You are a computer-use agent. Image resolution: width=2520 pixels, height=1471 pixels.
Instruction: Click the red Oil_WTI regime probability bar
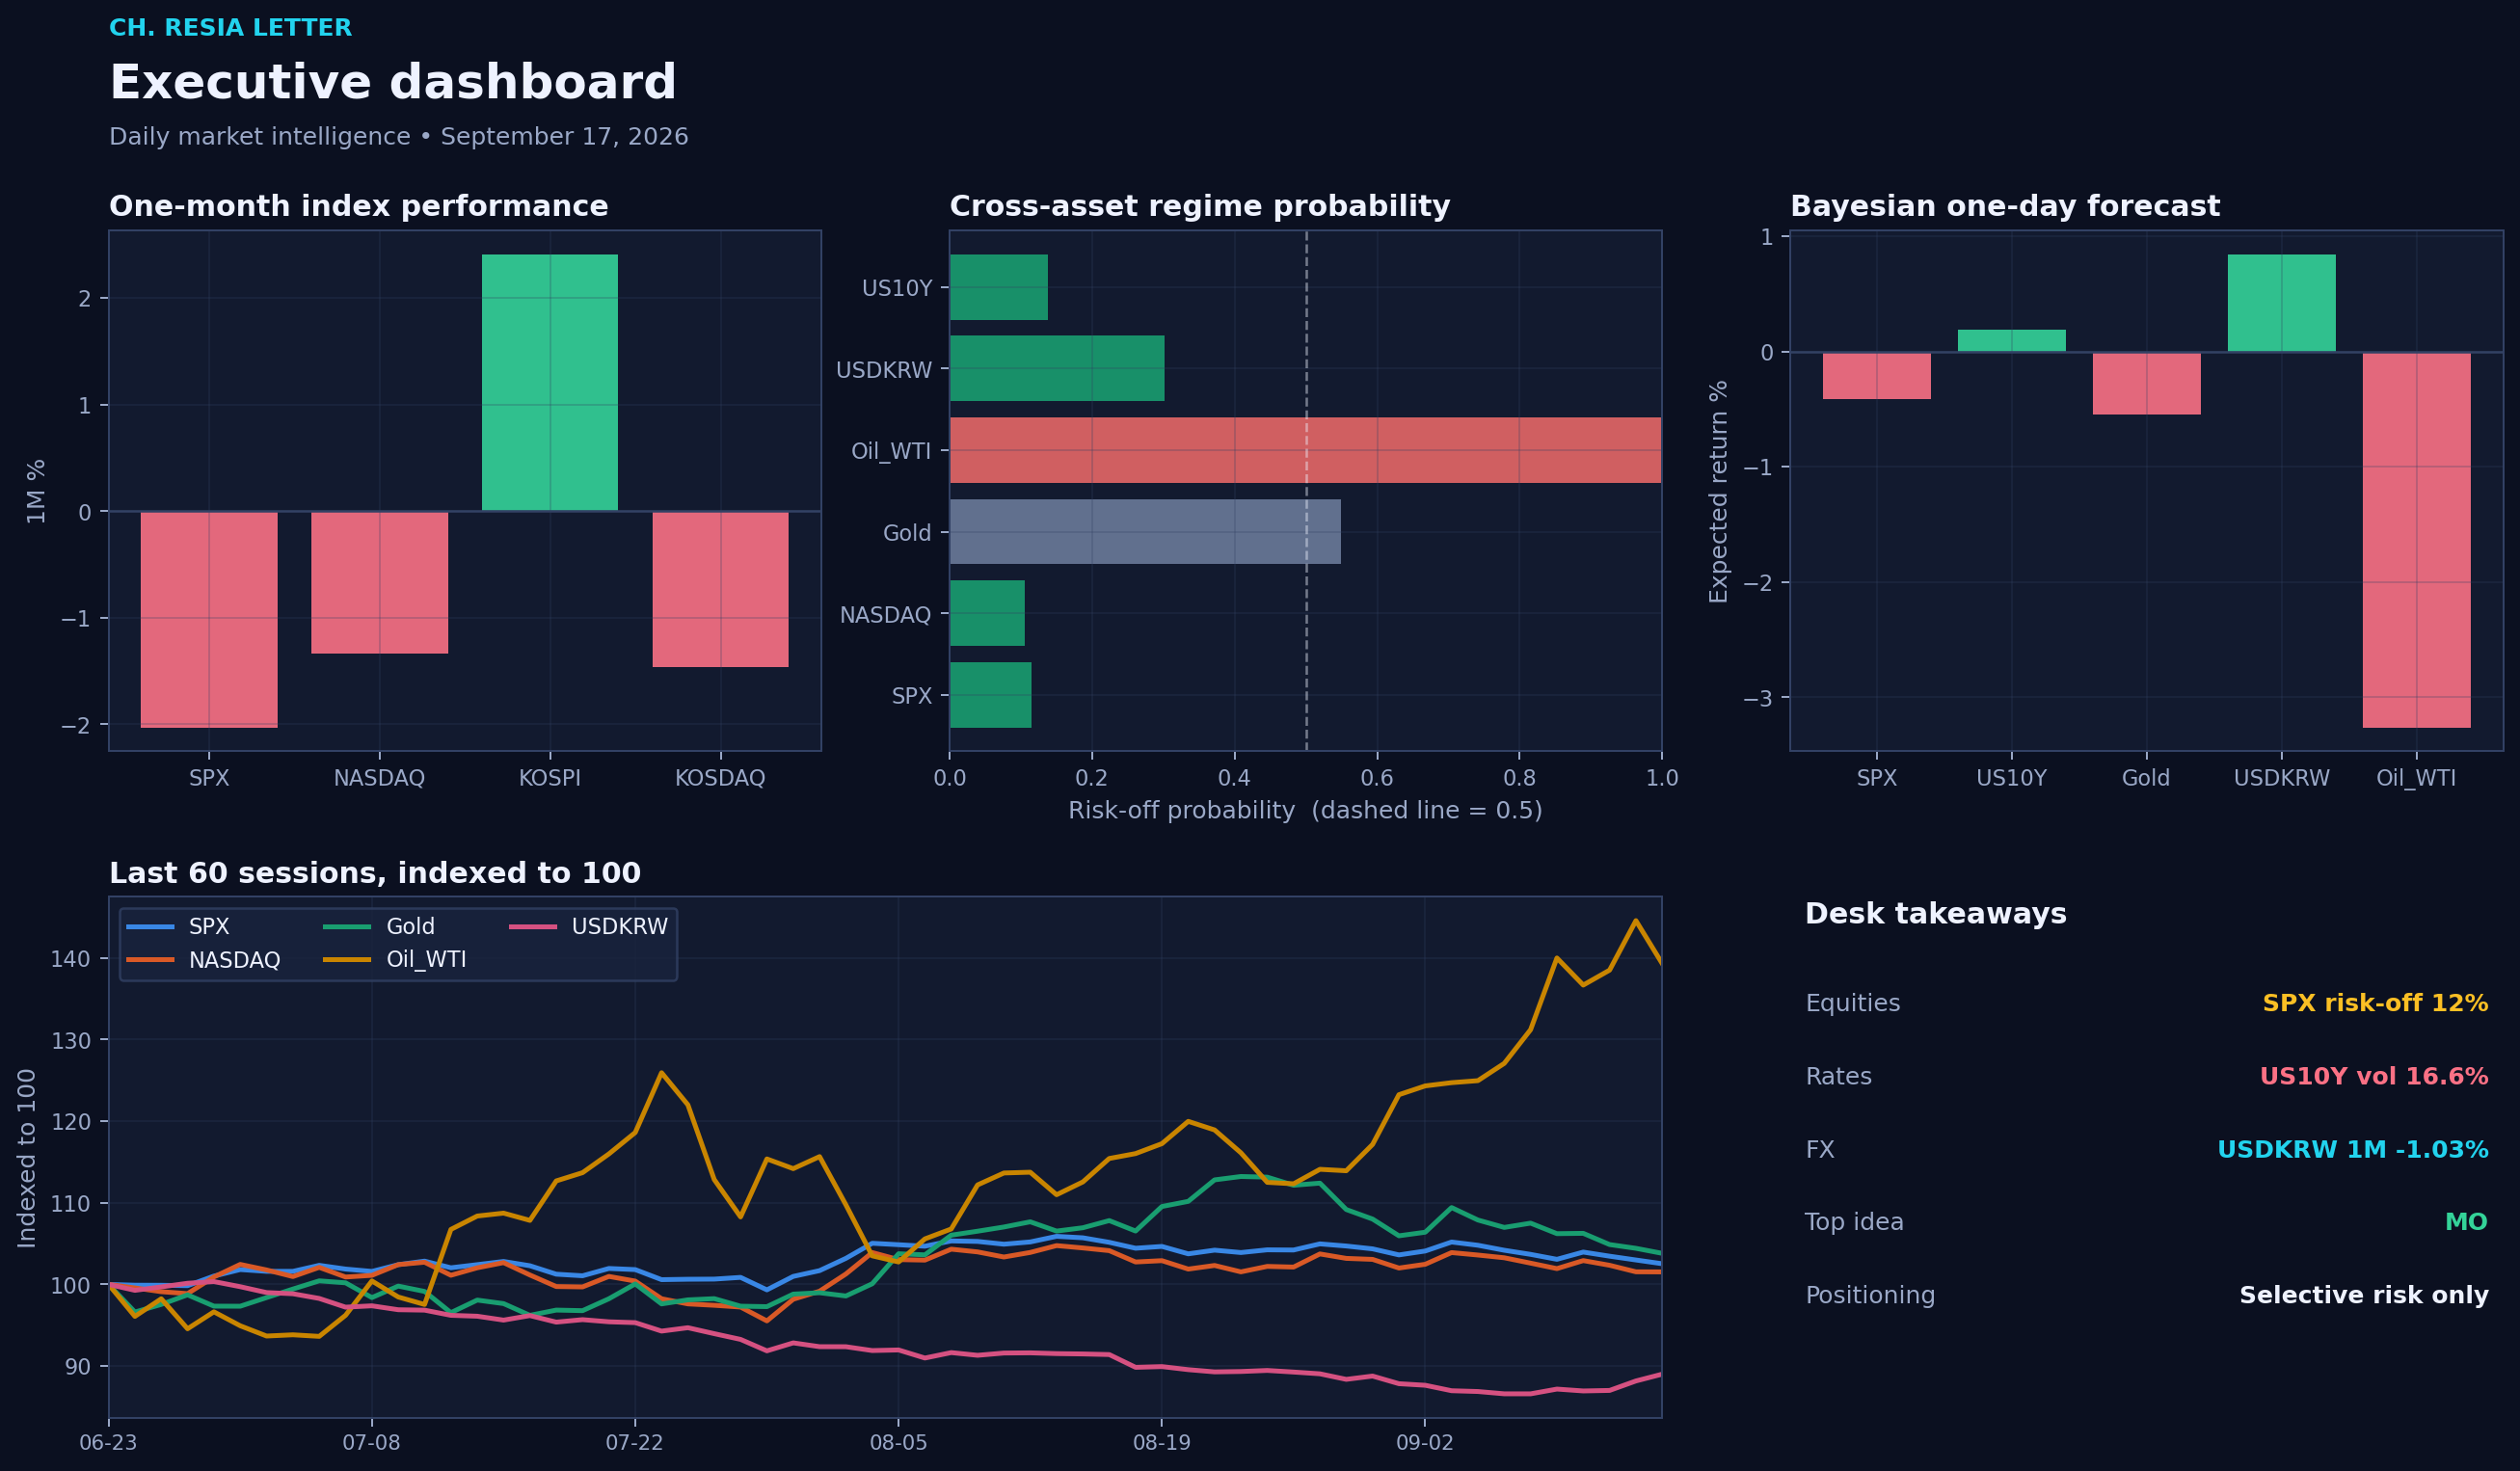coord(1305,451)
